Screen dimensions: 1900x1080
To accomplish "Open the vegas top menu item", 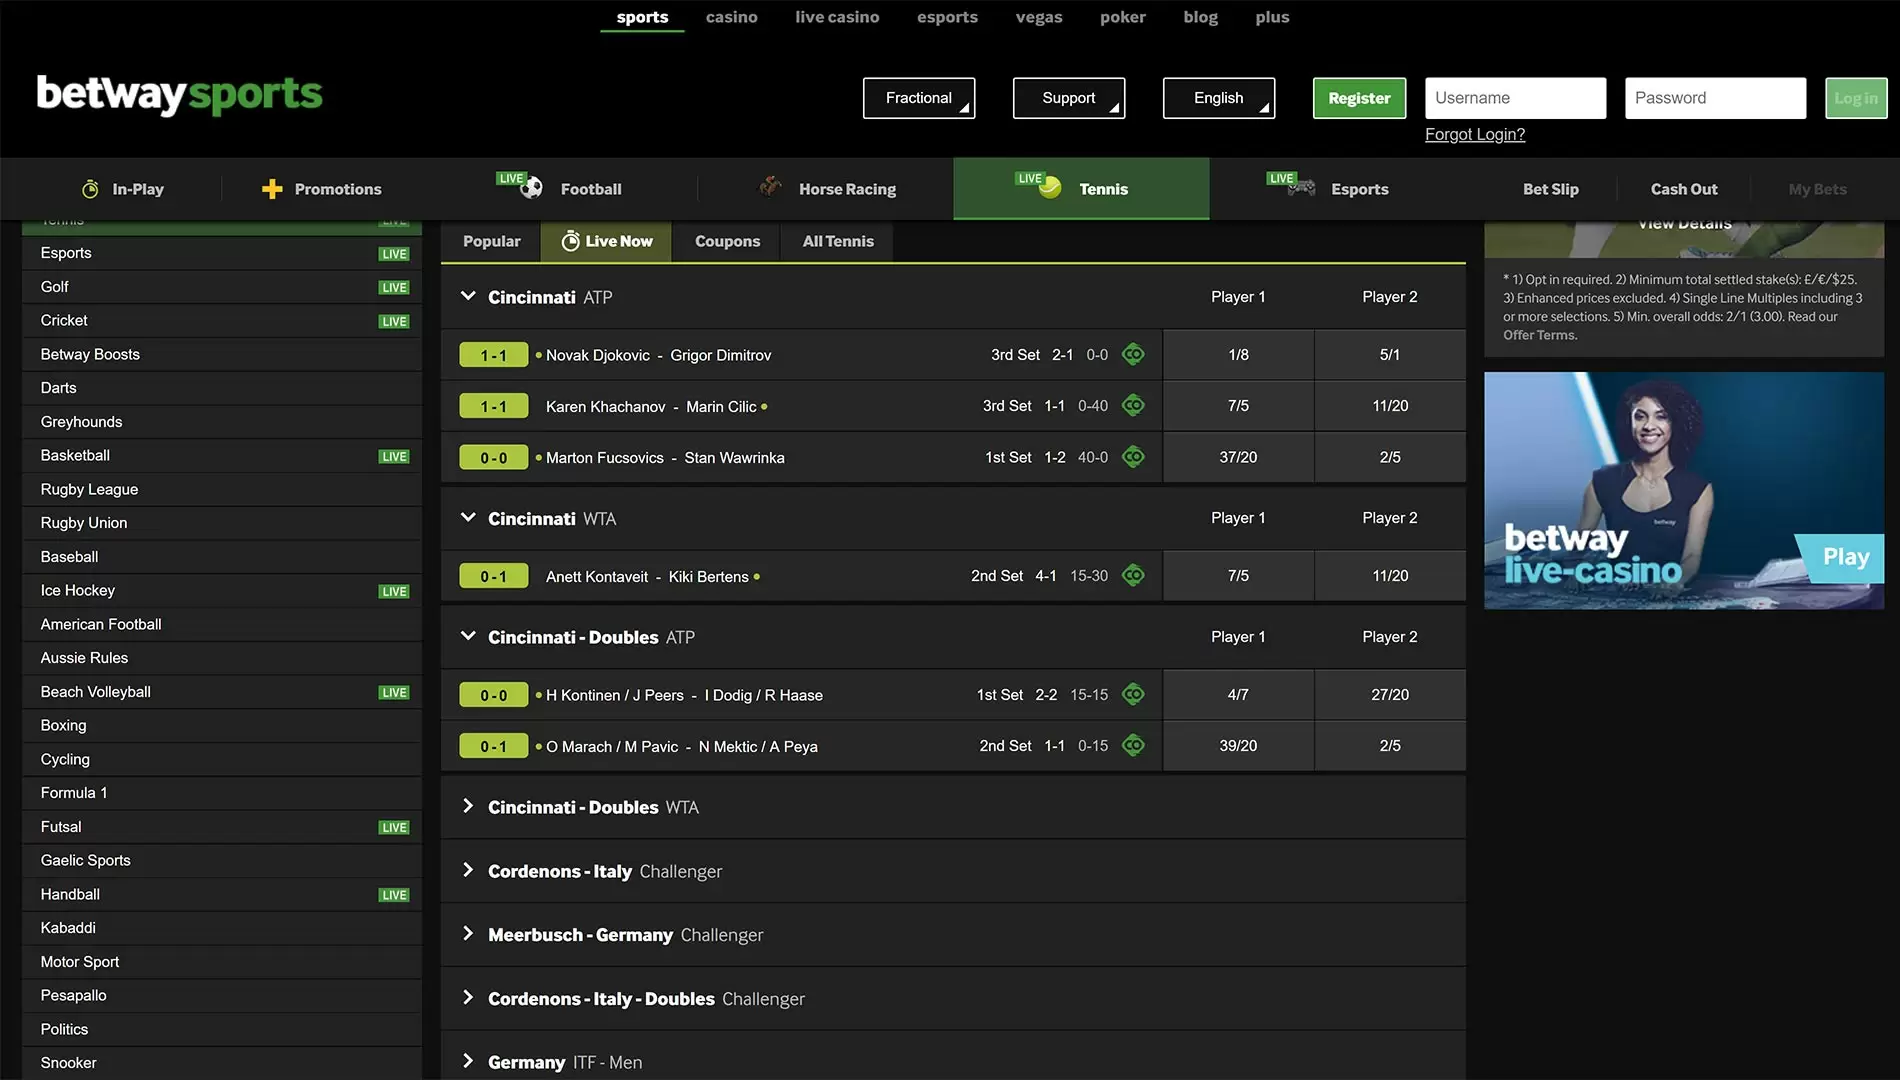I will click(1039, 17).
